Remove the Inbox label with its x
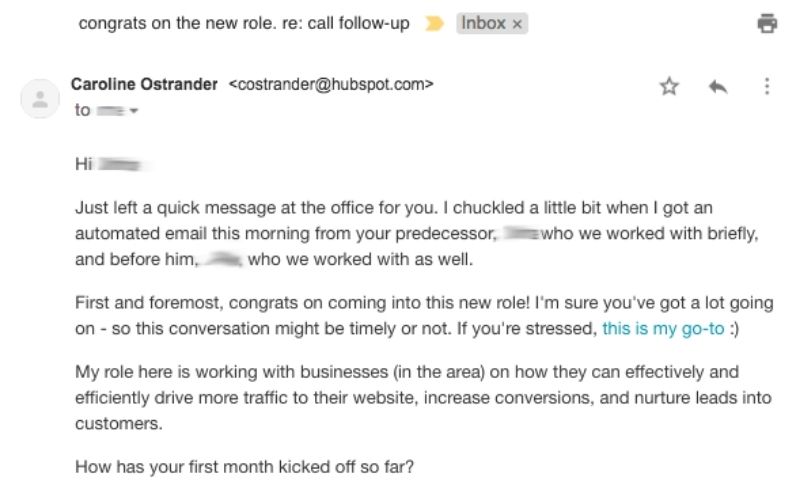The height and width of the screenshot is (500, 800). [x=517, y=25]
